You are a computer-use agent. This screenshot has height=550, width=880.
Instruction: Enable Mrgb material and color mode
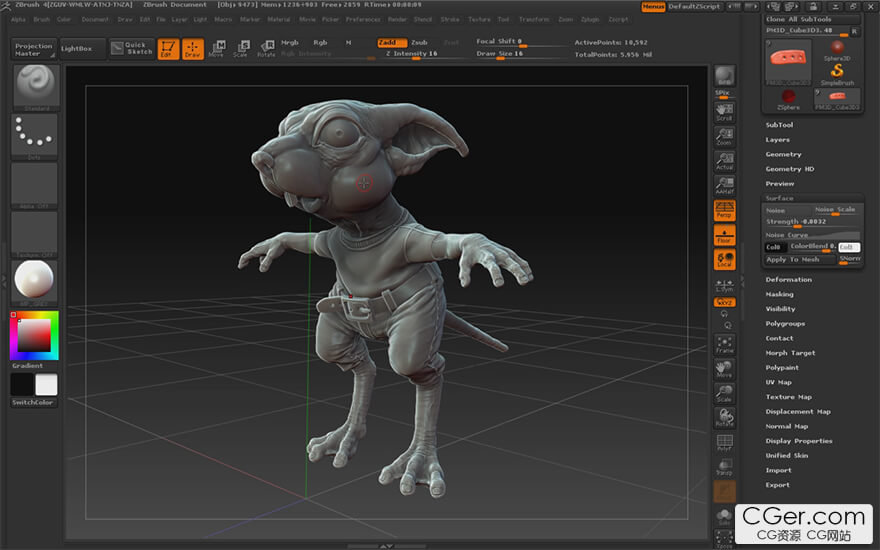tap(290, 43)
